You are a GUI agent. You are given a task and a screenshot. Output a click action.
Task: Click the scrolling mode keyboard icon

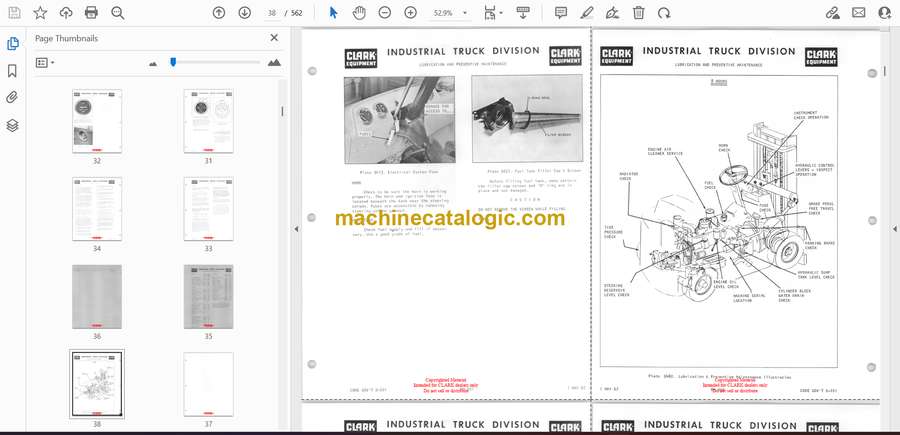(x=522, y=13)
